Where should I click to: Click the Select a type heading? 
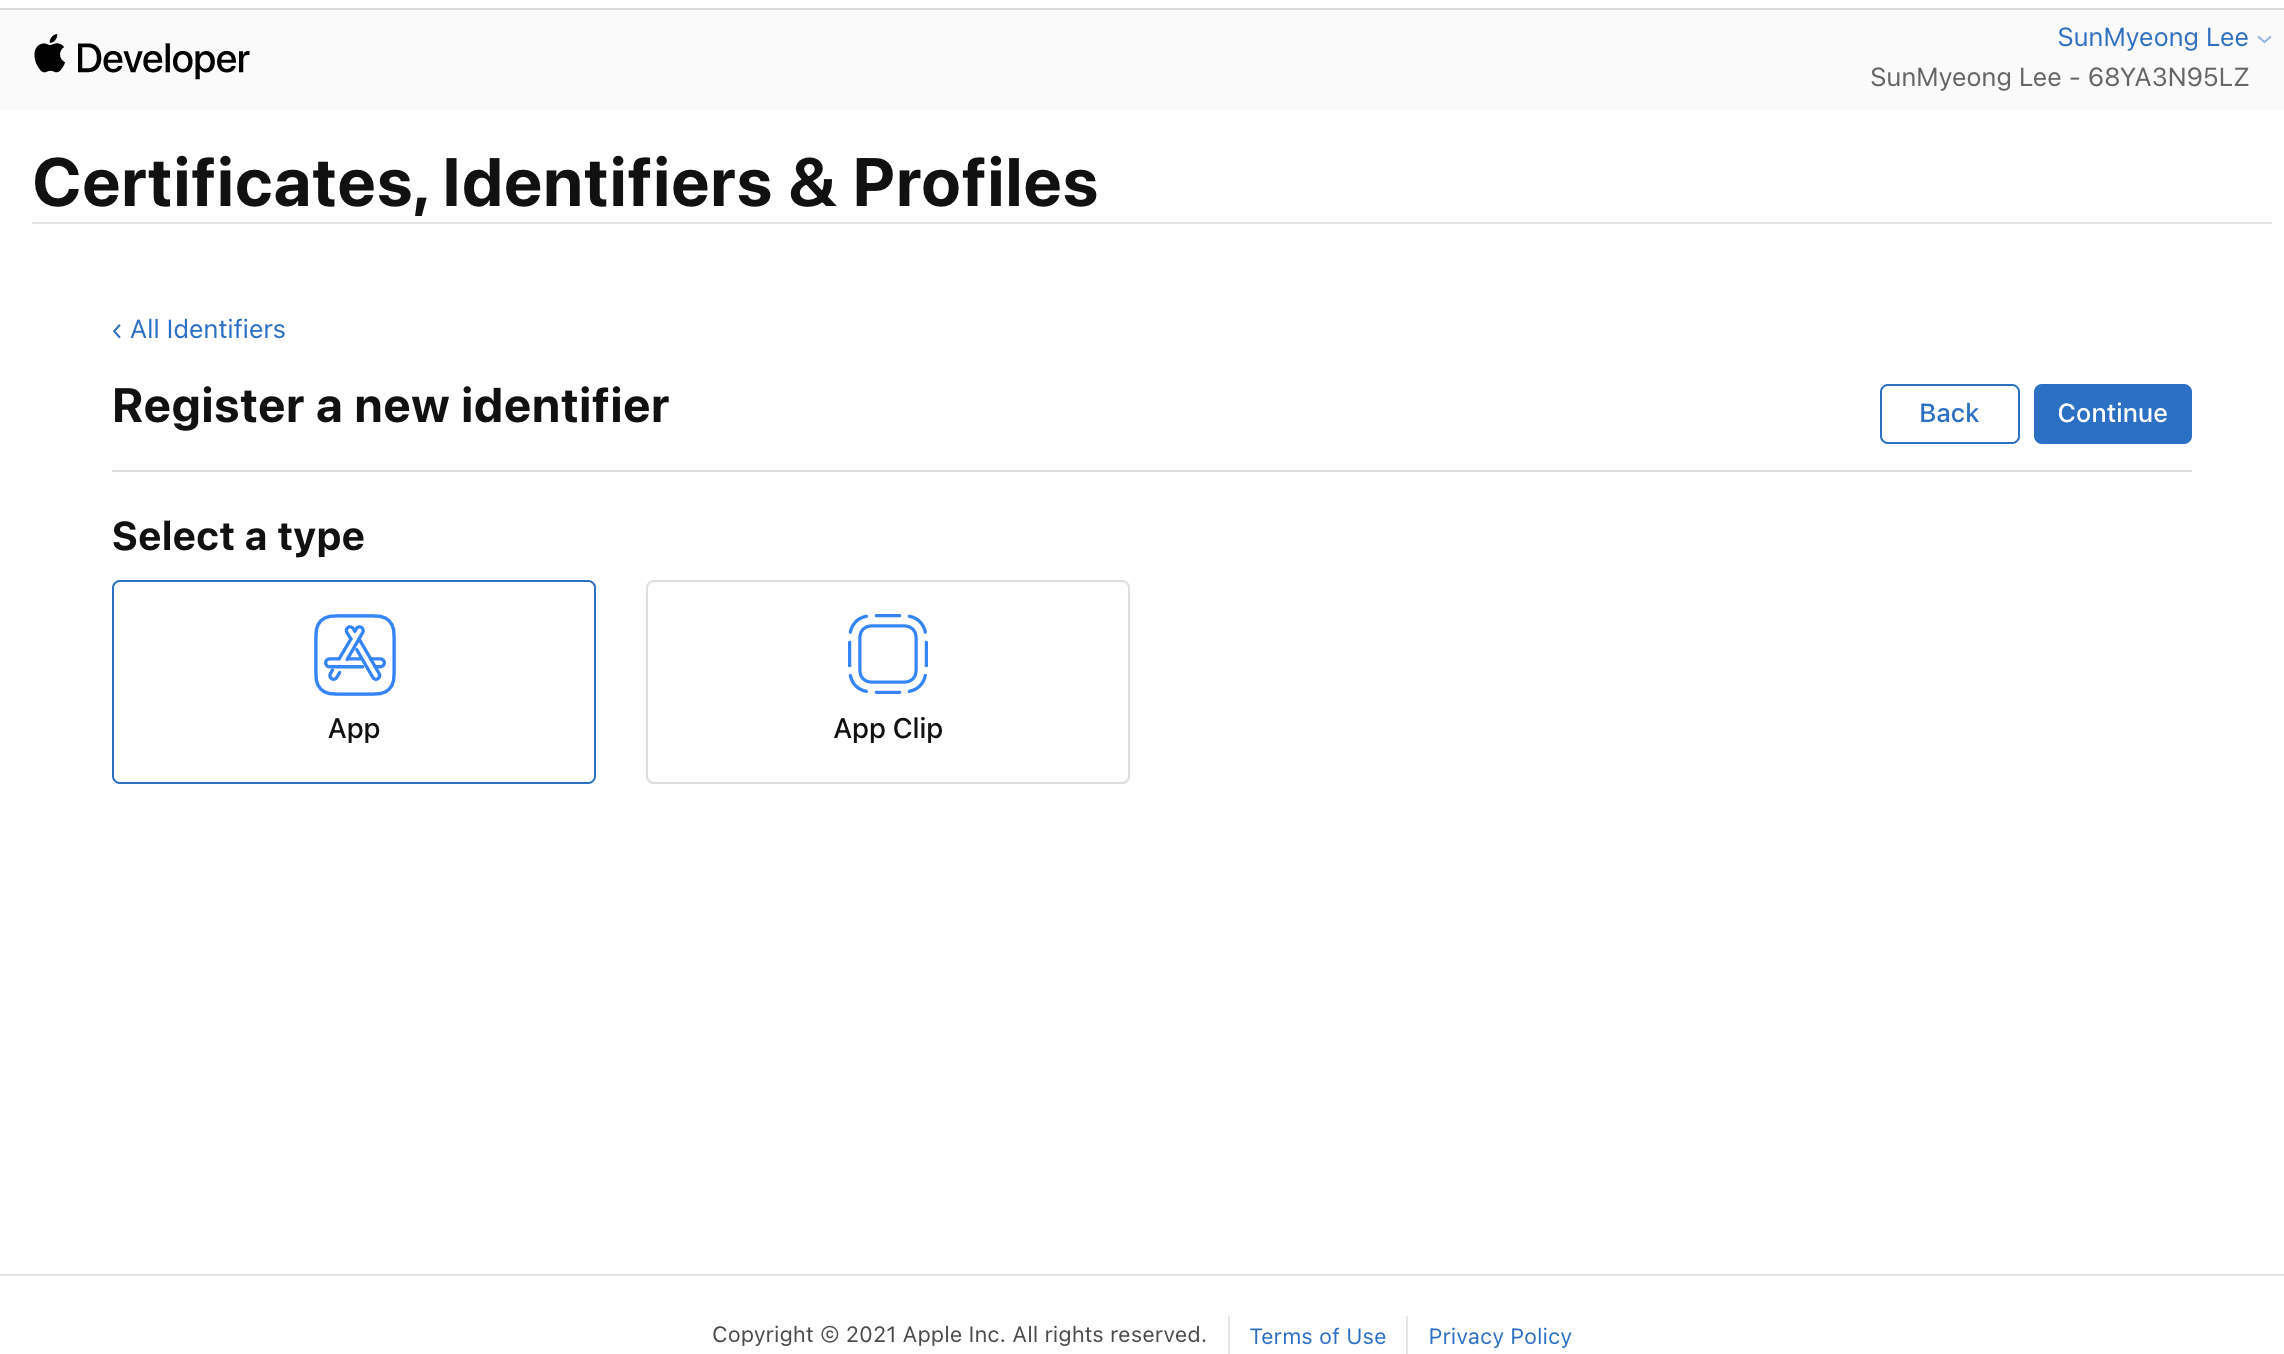238,537
